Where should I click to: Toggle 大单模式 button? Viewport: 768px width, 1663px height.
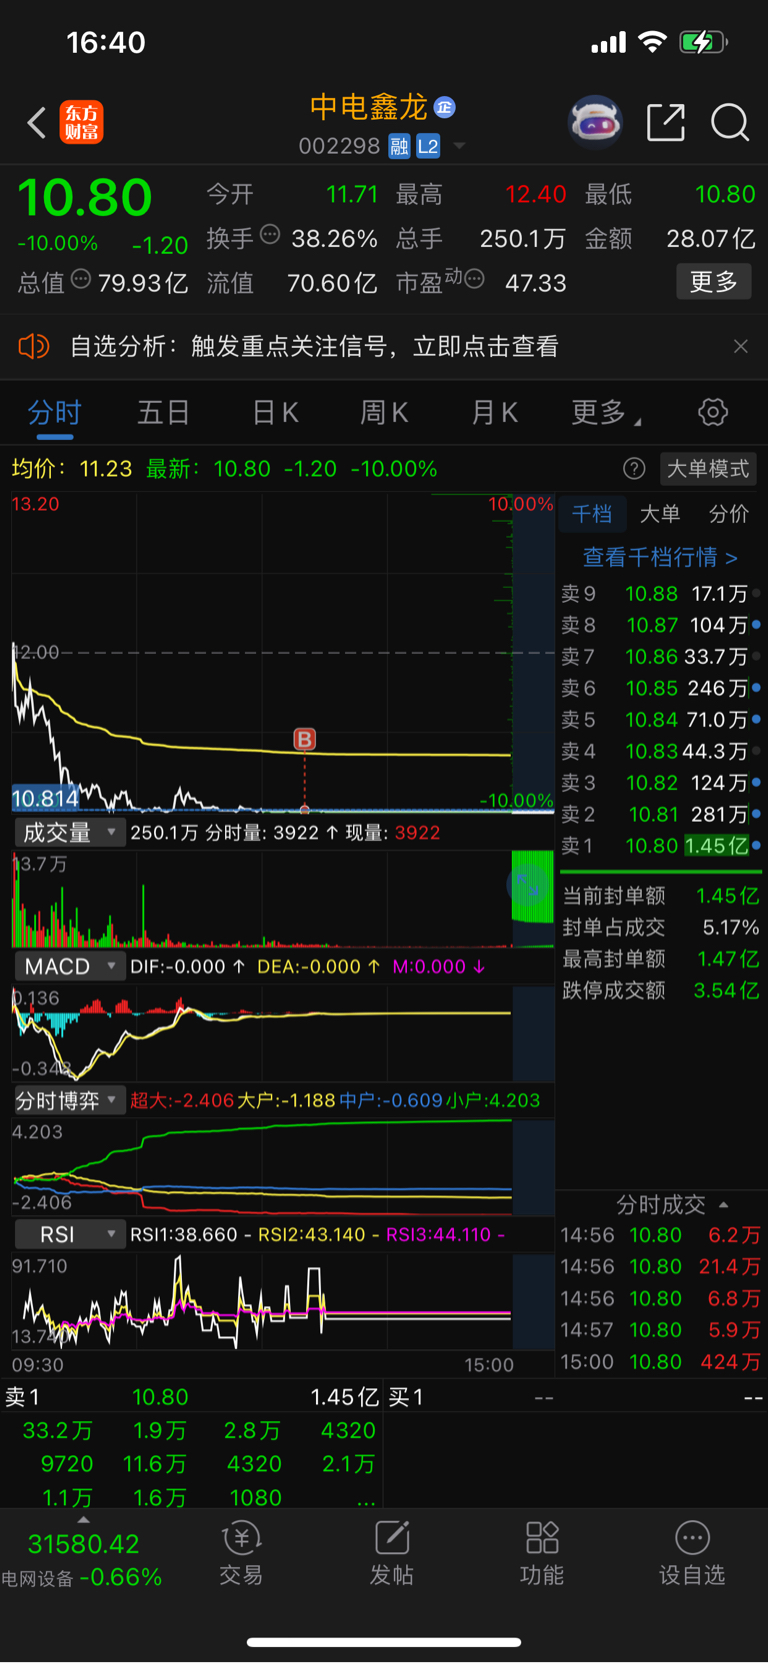[708, 468]
